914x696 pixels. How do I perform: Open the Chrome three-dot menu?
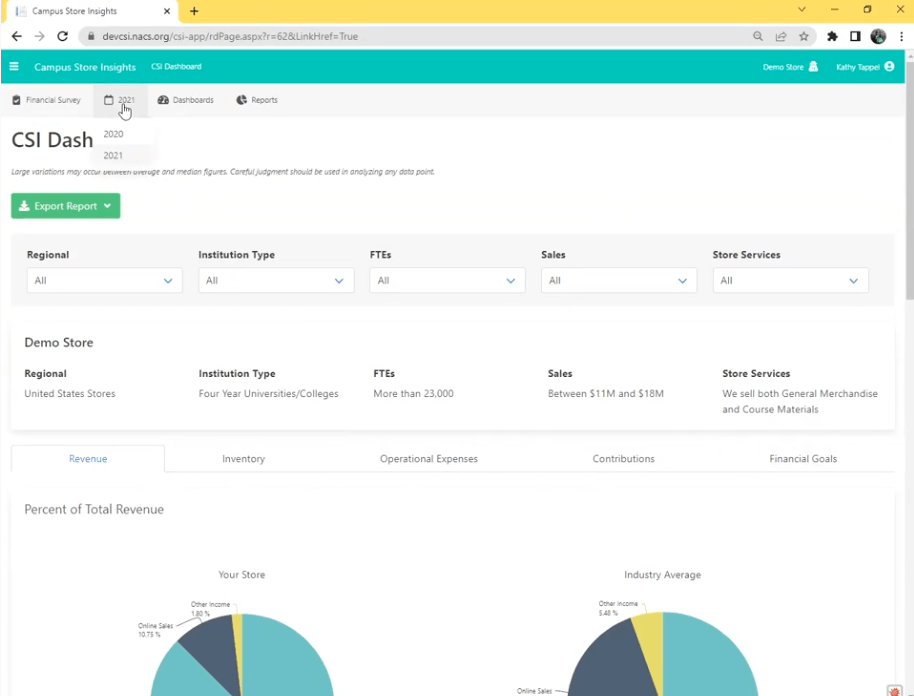(x=902, y=36)
